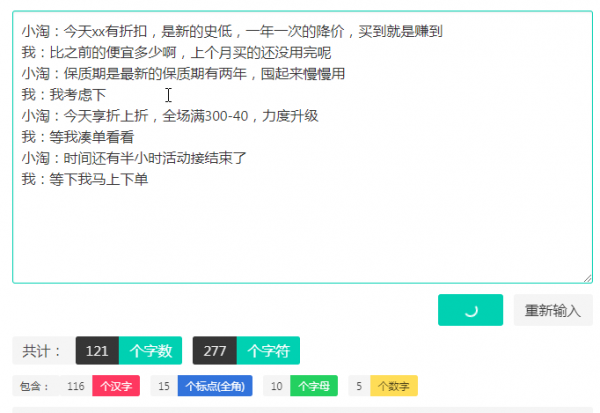
Task: Click the 277 character count badge
Action: click(215, 351)
